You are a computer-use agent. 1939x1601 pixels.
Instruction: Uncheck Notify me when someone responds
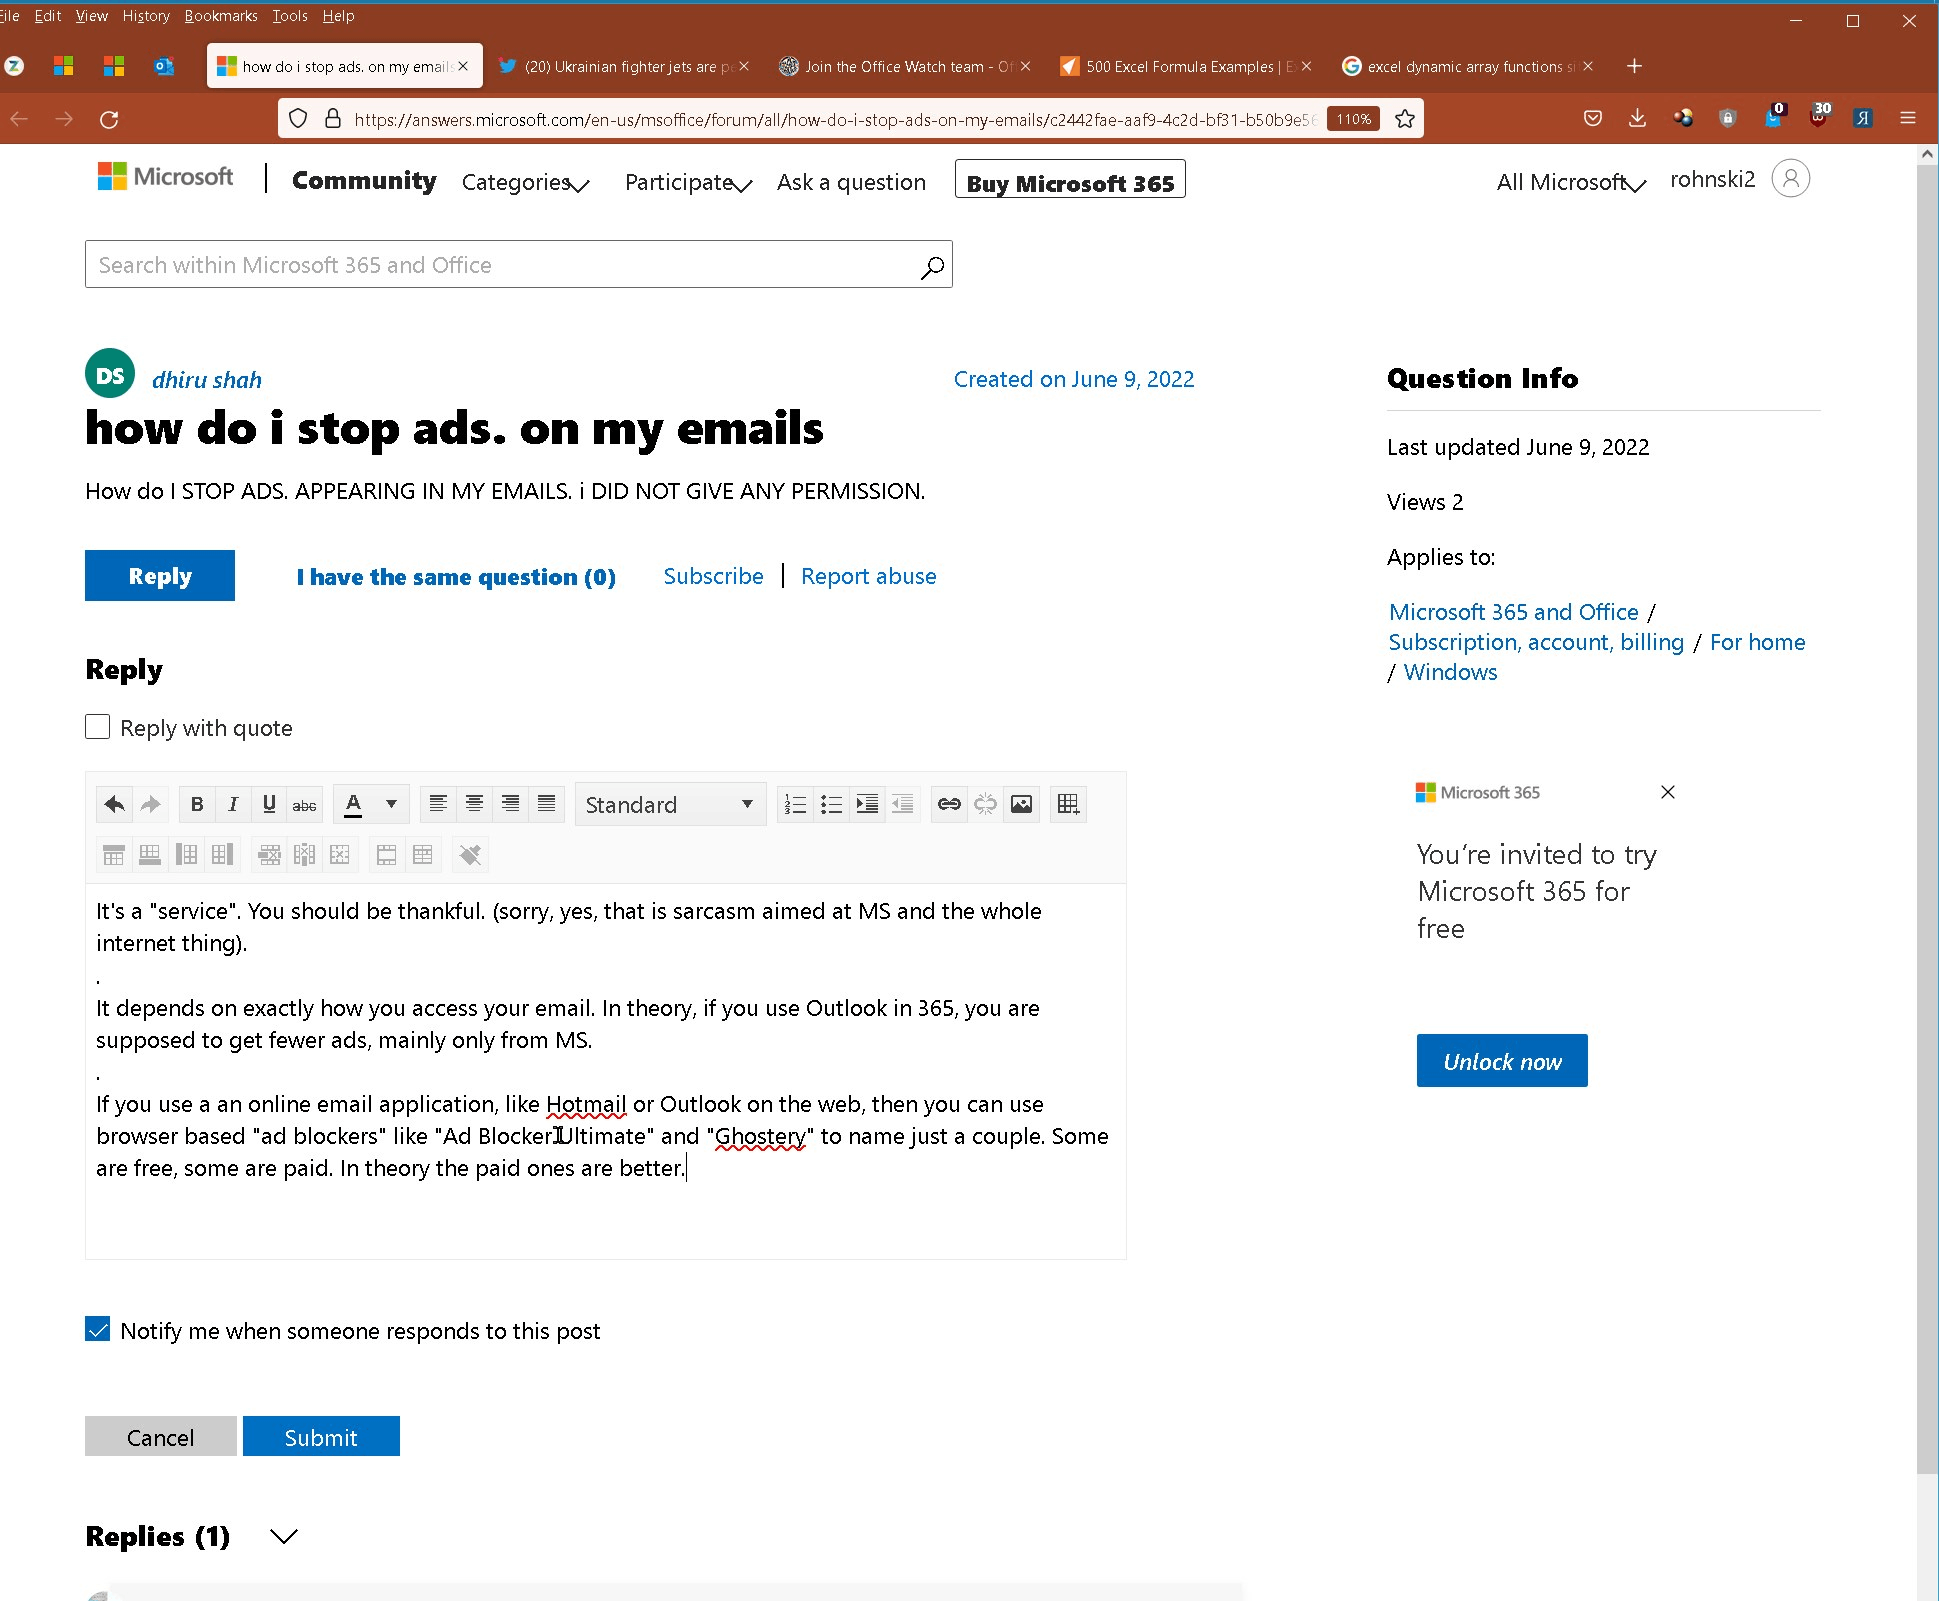point(98,1329)
